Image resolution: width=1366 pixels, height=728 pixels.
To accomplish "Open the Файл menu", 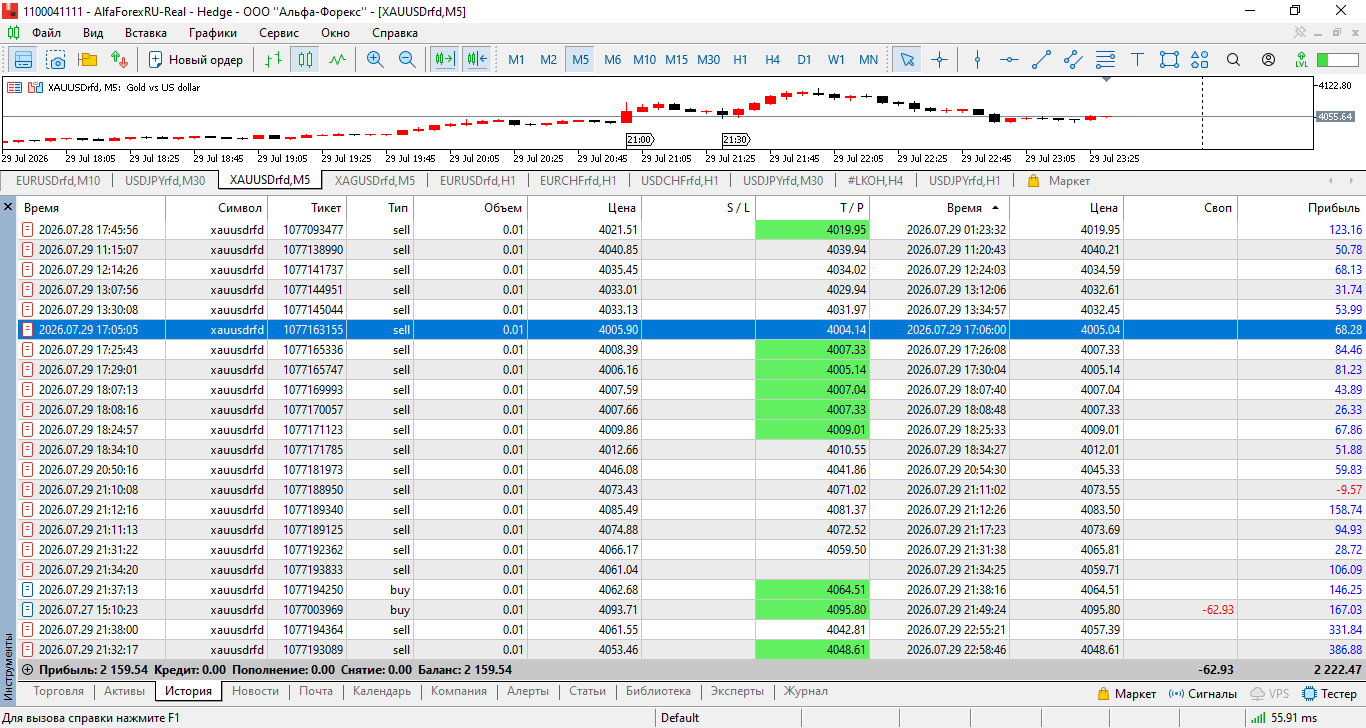I will point(46,32).
